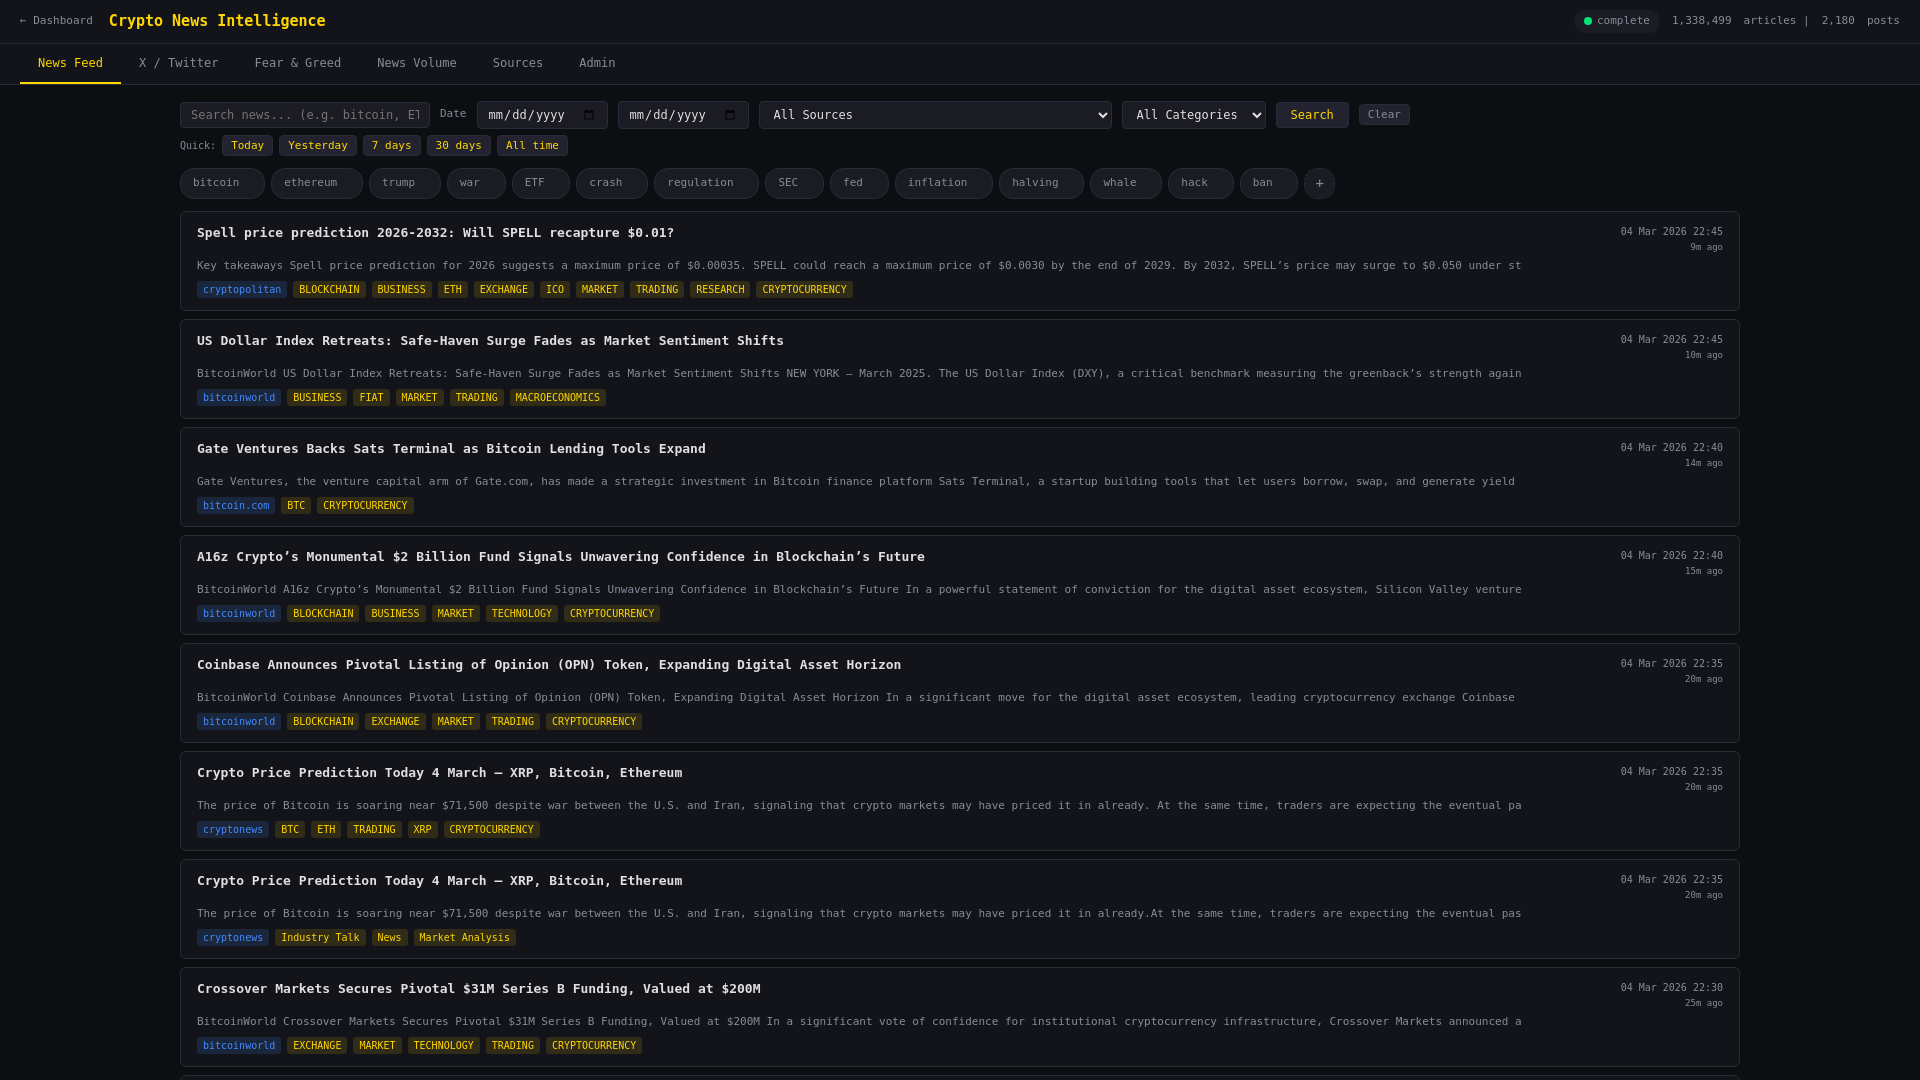Apply the Yesterday quick filter
The width and height of the screenshot is (1920, 1080).
(317, 146)
